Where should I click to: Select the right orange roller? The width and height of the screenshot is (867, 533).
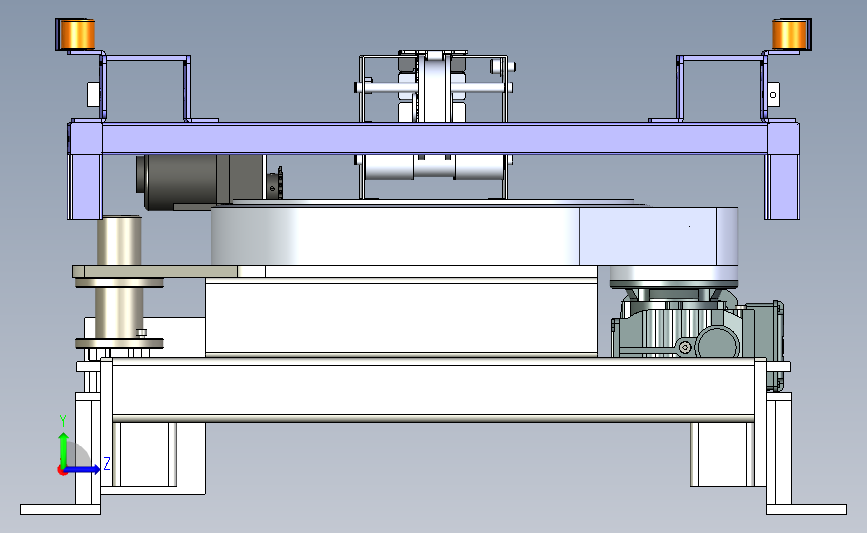[789, 34]
